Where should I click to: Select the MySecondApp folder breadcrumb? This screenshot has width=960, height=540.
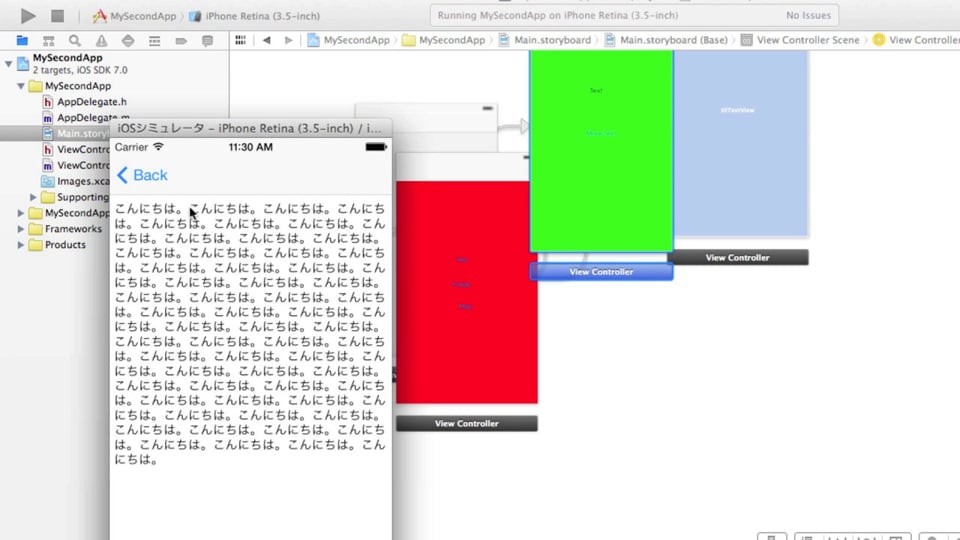click(443, 40)
